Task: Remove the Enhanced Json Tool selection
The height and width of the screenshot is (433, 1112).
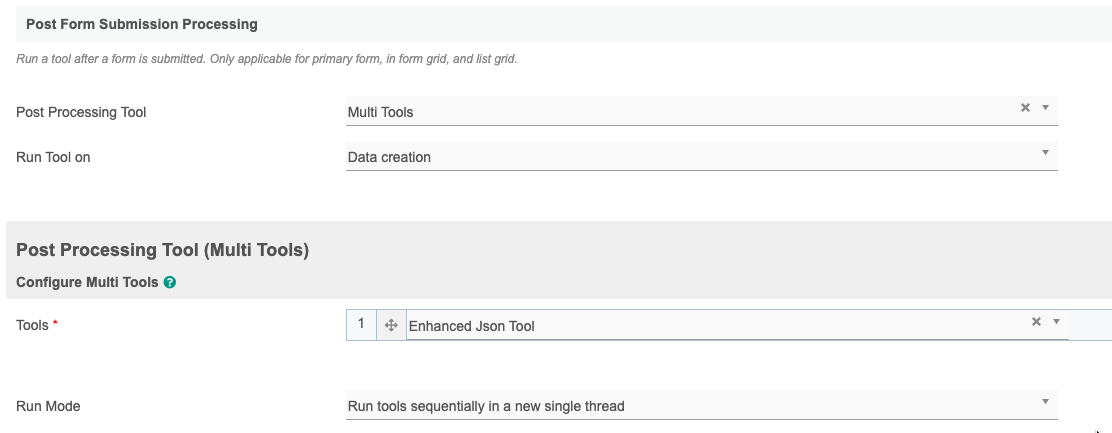Action: (x=1036, y=322)
